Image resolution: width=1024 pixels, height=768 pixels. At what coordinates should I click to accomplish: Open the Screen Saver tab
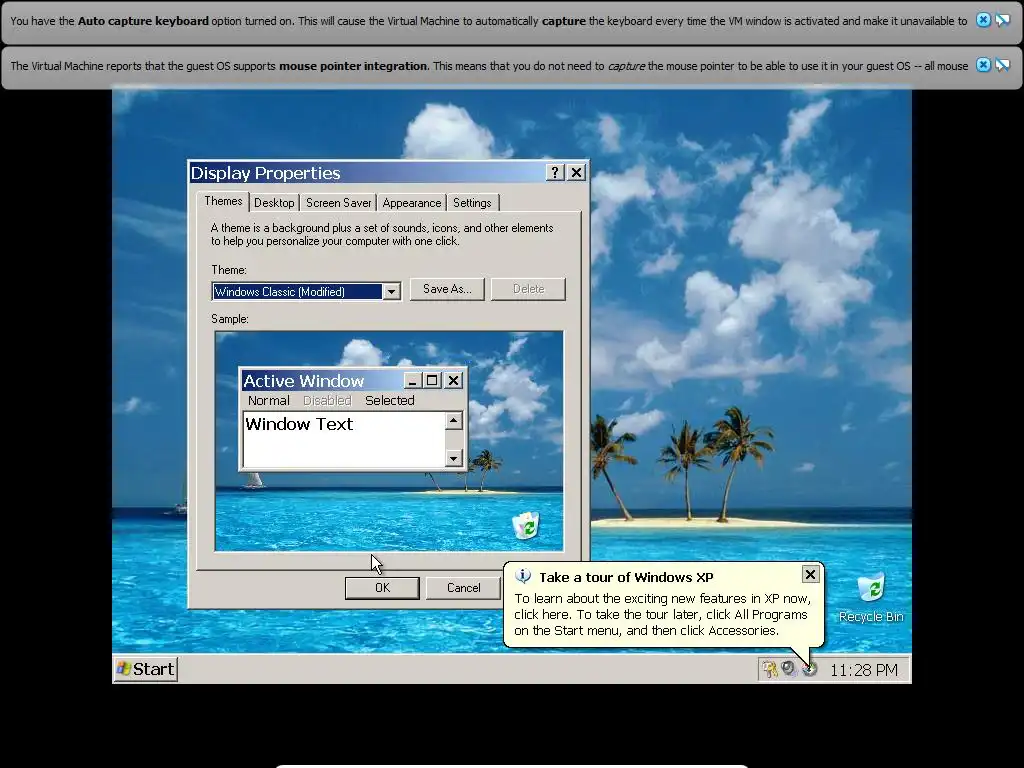pyautogui.click(x=338, y=202)
